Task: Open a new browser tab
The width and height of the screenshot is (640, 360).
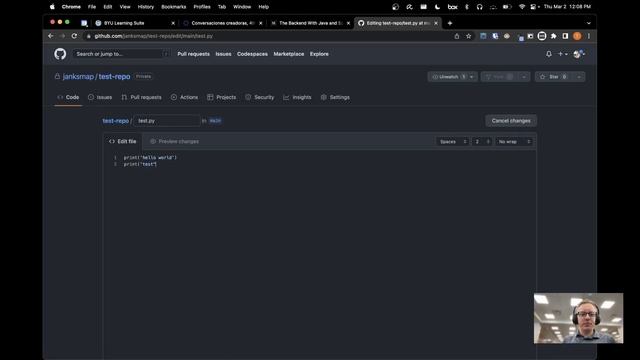Action: [450, 23]
